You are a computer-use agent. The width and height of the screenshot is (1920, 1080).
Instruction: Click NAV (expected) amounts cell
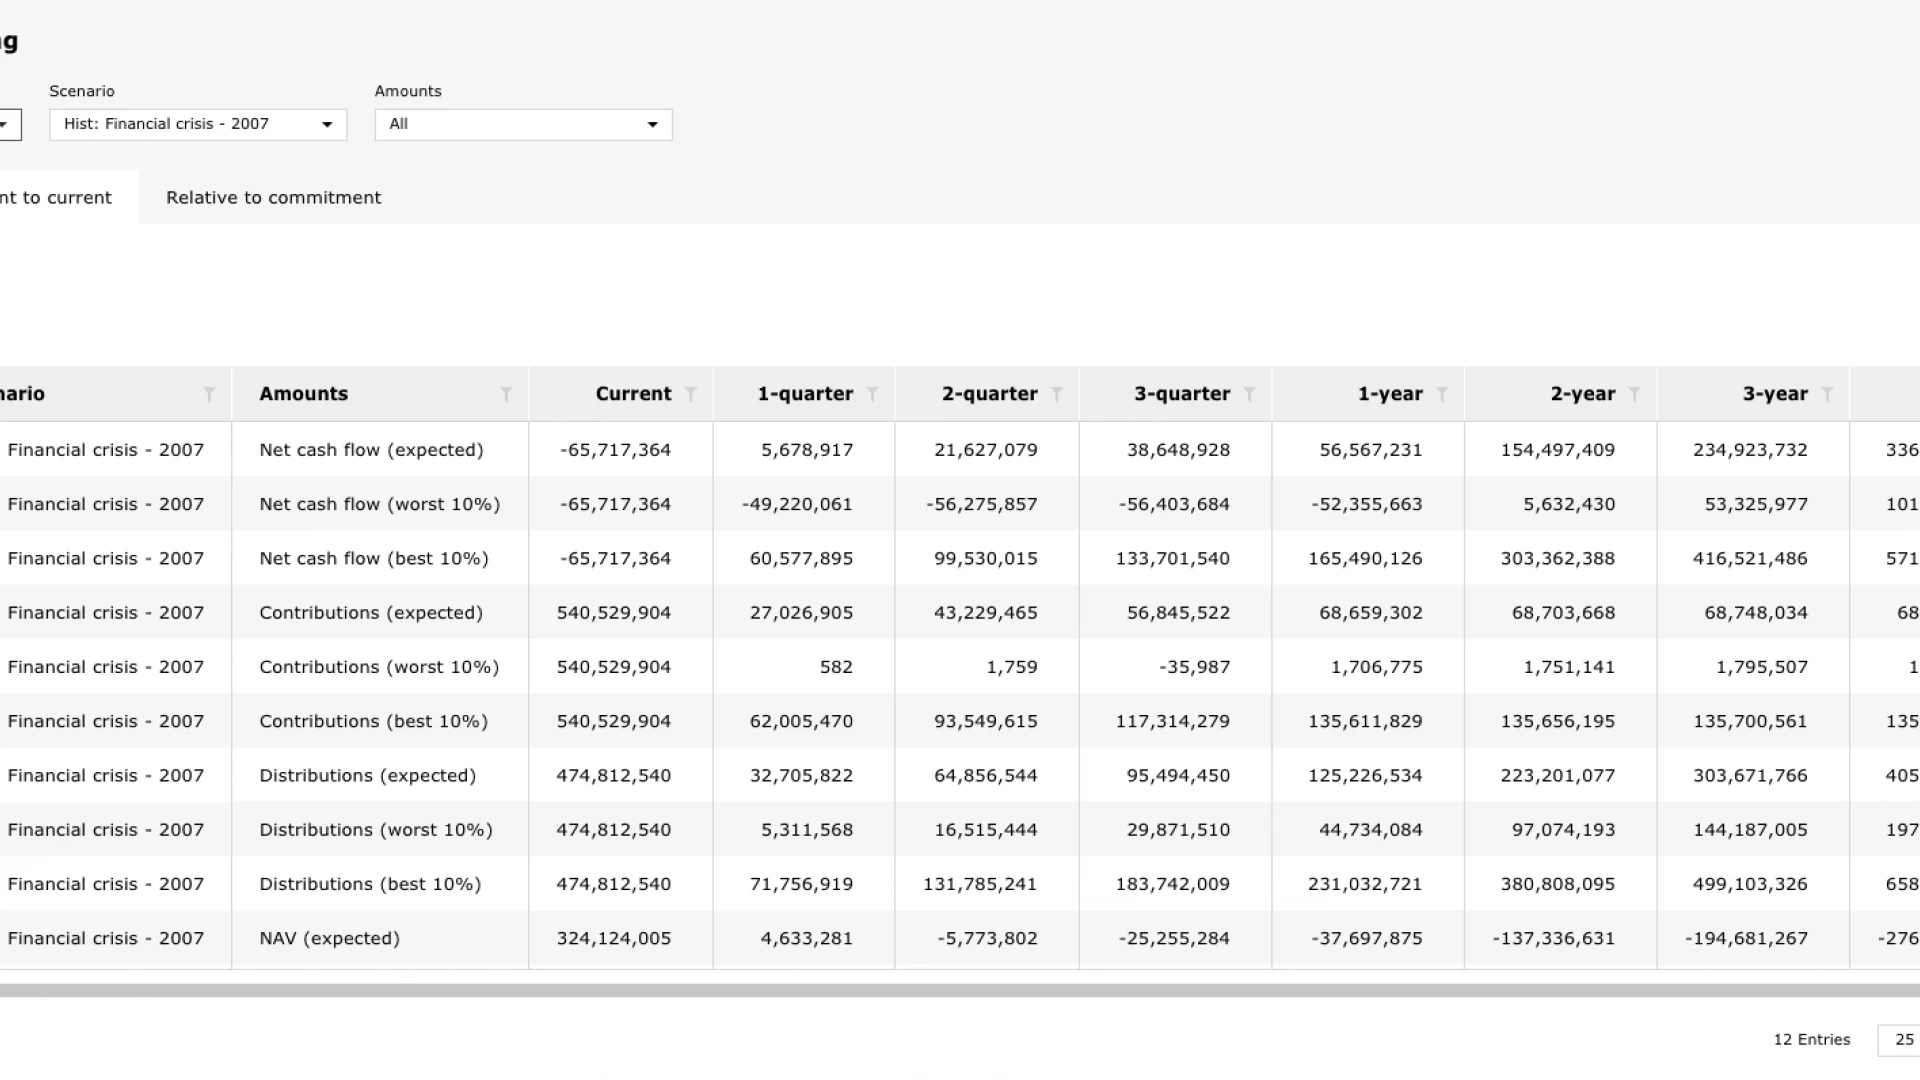coord(329,938)
